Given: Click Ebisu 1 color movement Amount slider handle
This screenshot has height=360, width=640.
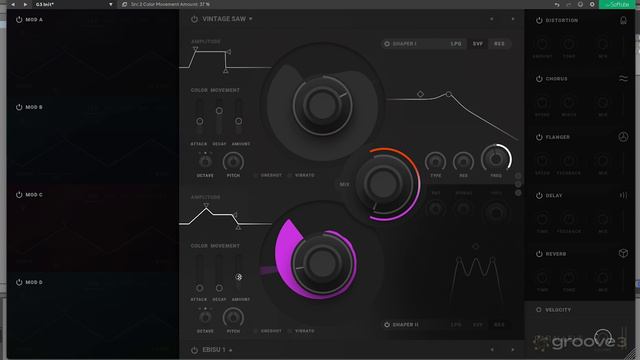Looking at the screenshot, I should 239,277.
